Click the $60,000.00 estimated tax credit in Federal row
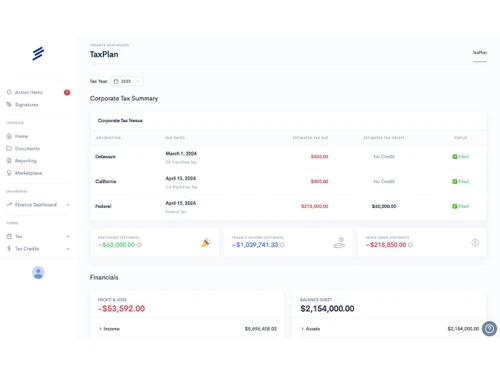This screenshot has width=500, height=375. (x=384, y=206)
